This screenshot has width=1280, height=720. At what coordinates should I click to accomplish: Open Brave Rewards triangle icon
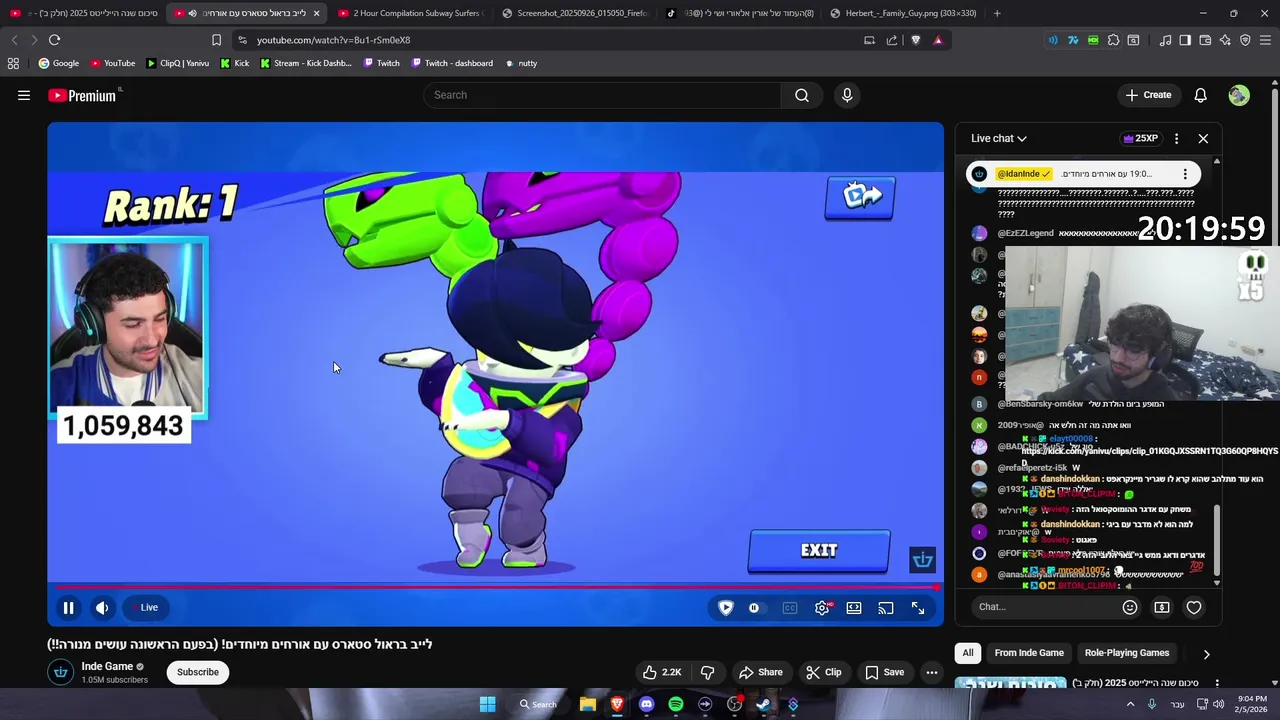click(x=938, y=40)
